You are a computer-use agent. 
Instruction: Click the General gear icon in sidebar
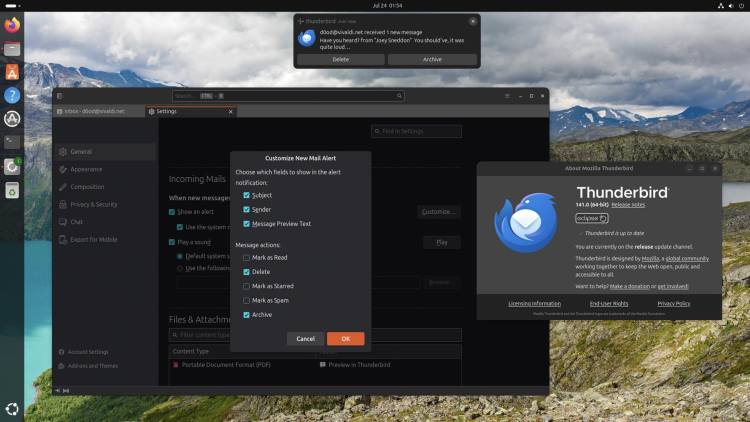tap(63, 152)
